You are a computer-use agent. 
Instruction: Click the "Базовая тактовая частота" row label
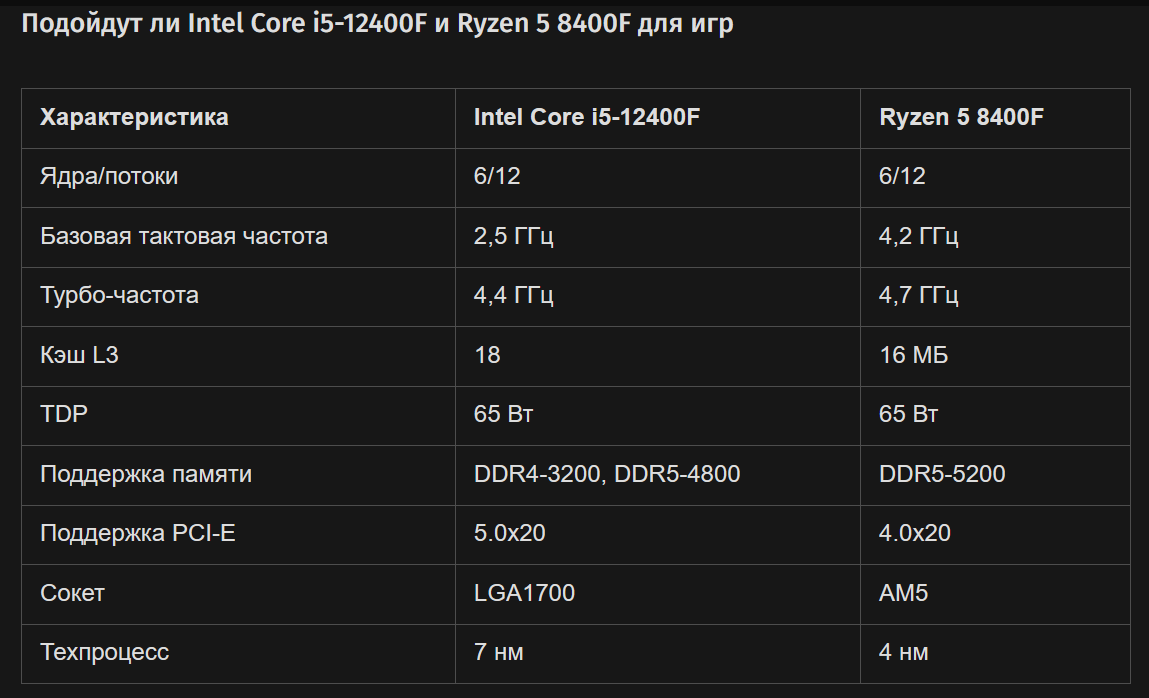184,237
